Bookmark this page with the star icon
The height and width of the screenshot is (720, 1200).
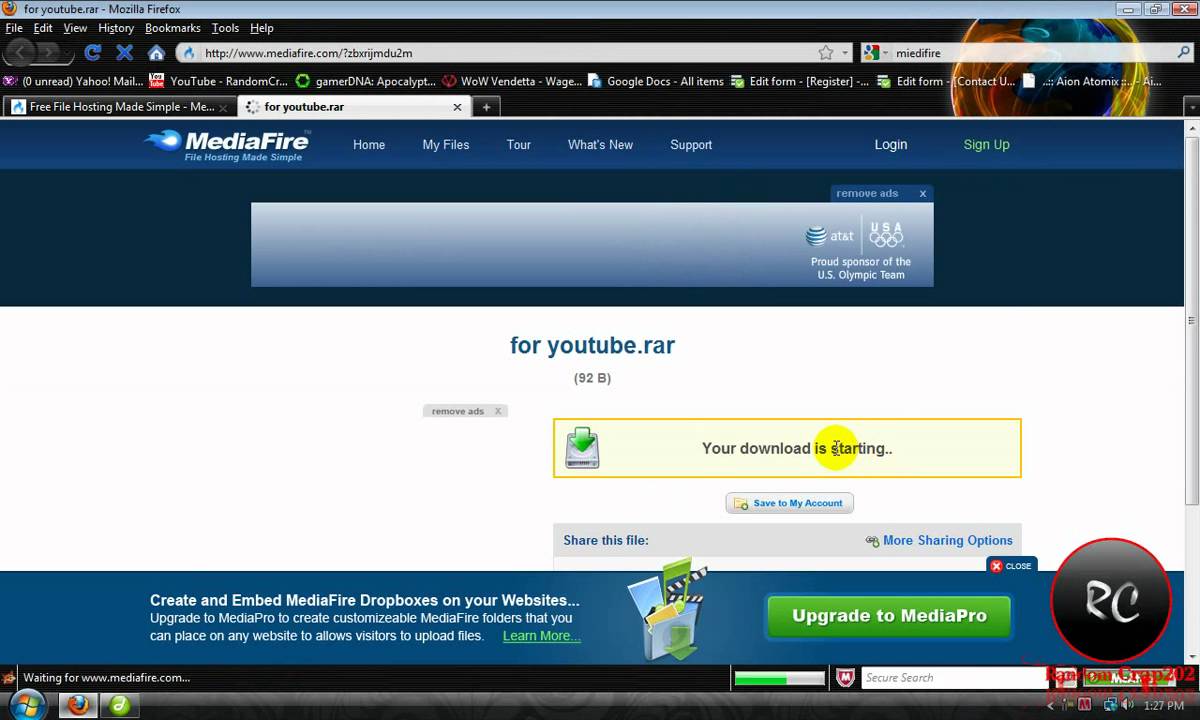(826, 53)
